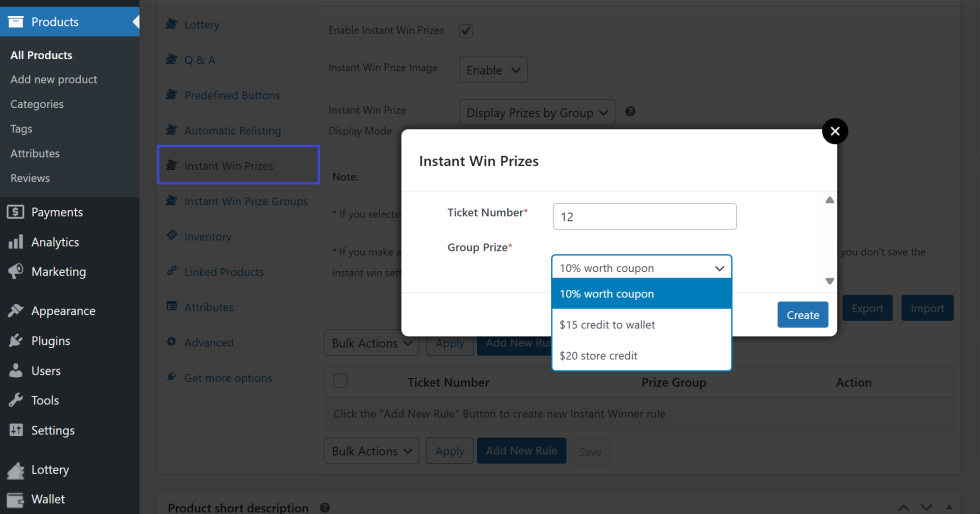Close the Instant Win Prizes dialog
The image size is (980, 514).
click(834, 131)
